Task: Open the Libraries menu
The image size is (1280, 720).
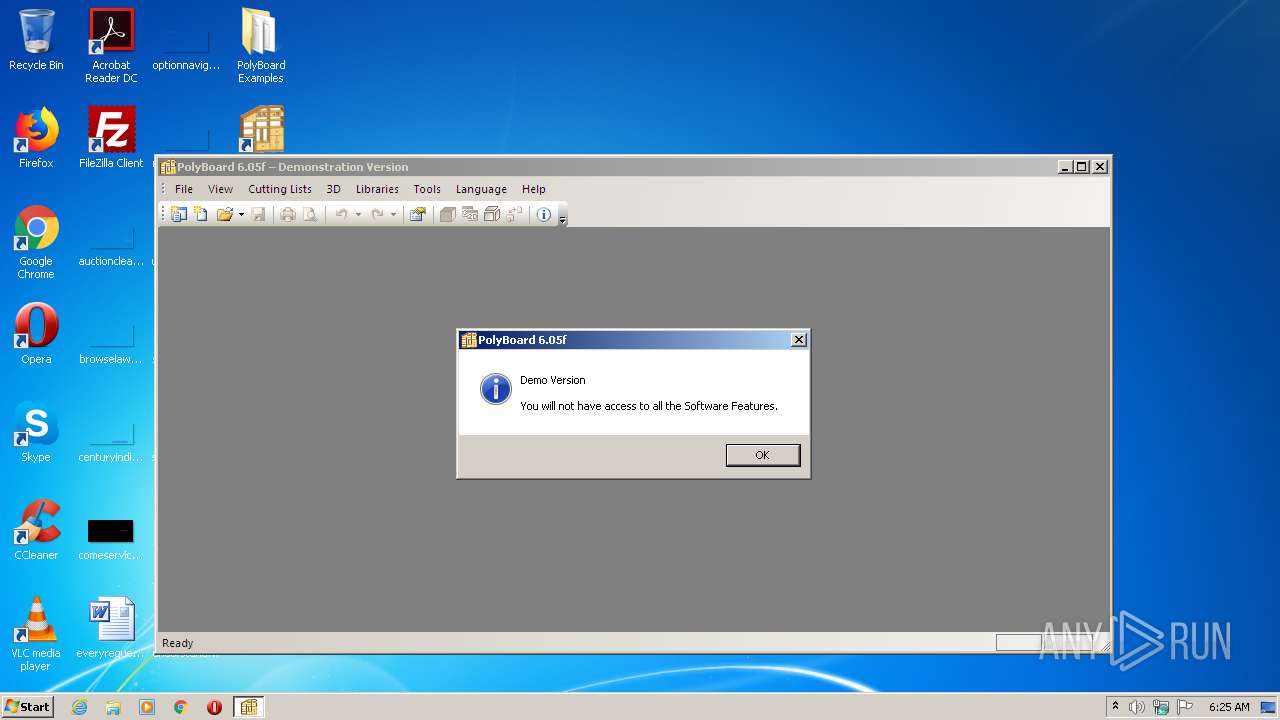Action: point(377,189)
